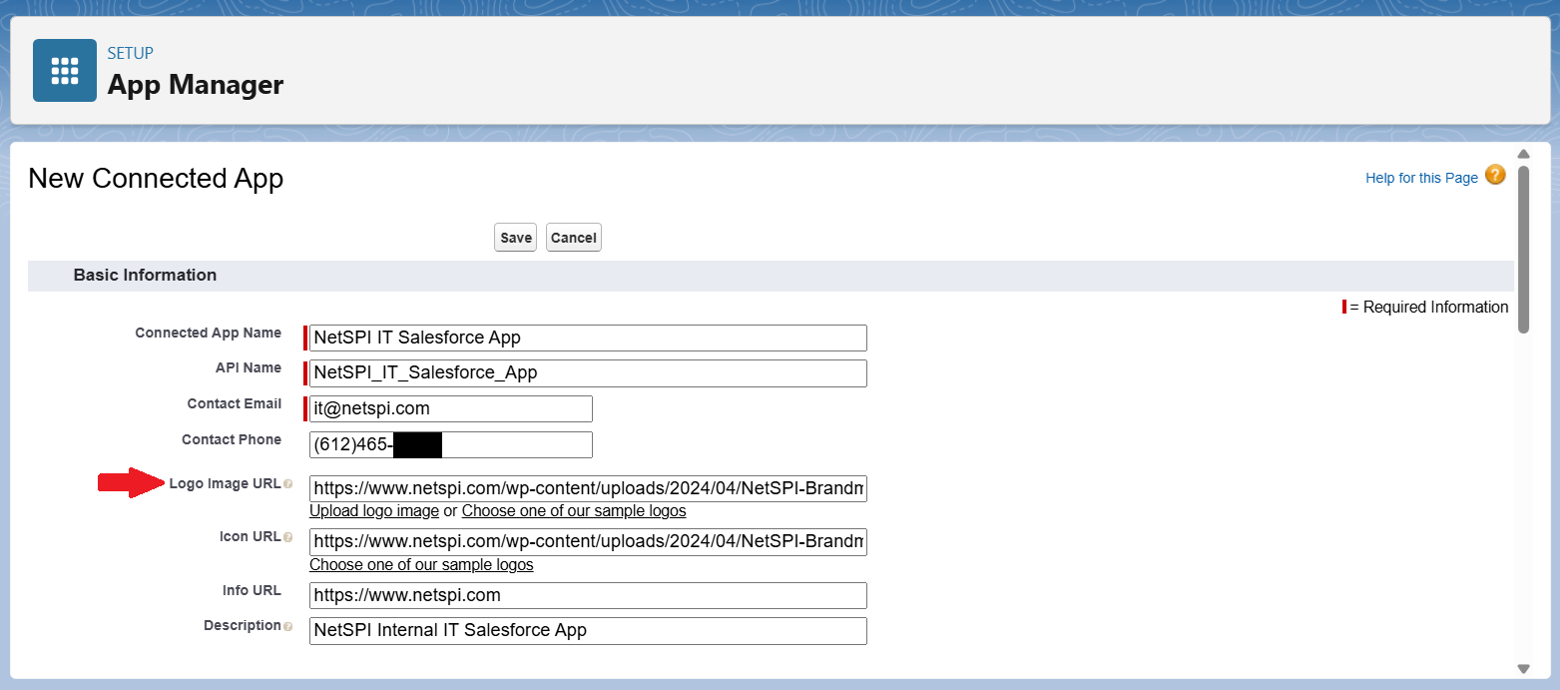Focus the Connected App Name field
This screenshot has width=1560, height=690.
tap(587, 338)
